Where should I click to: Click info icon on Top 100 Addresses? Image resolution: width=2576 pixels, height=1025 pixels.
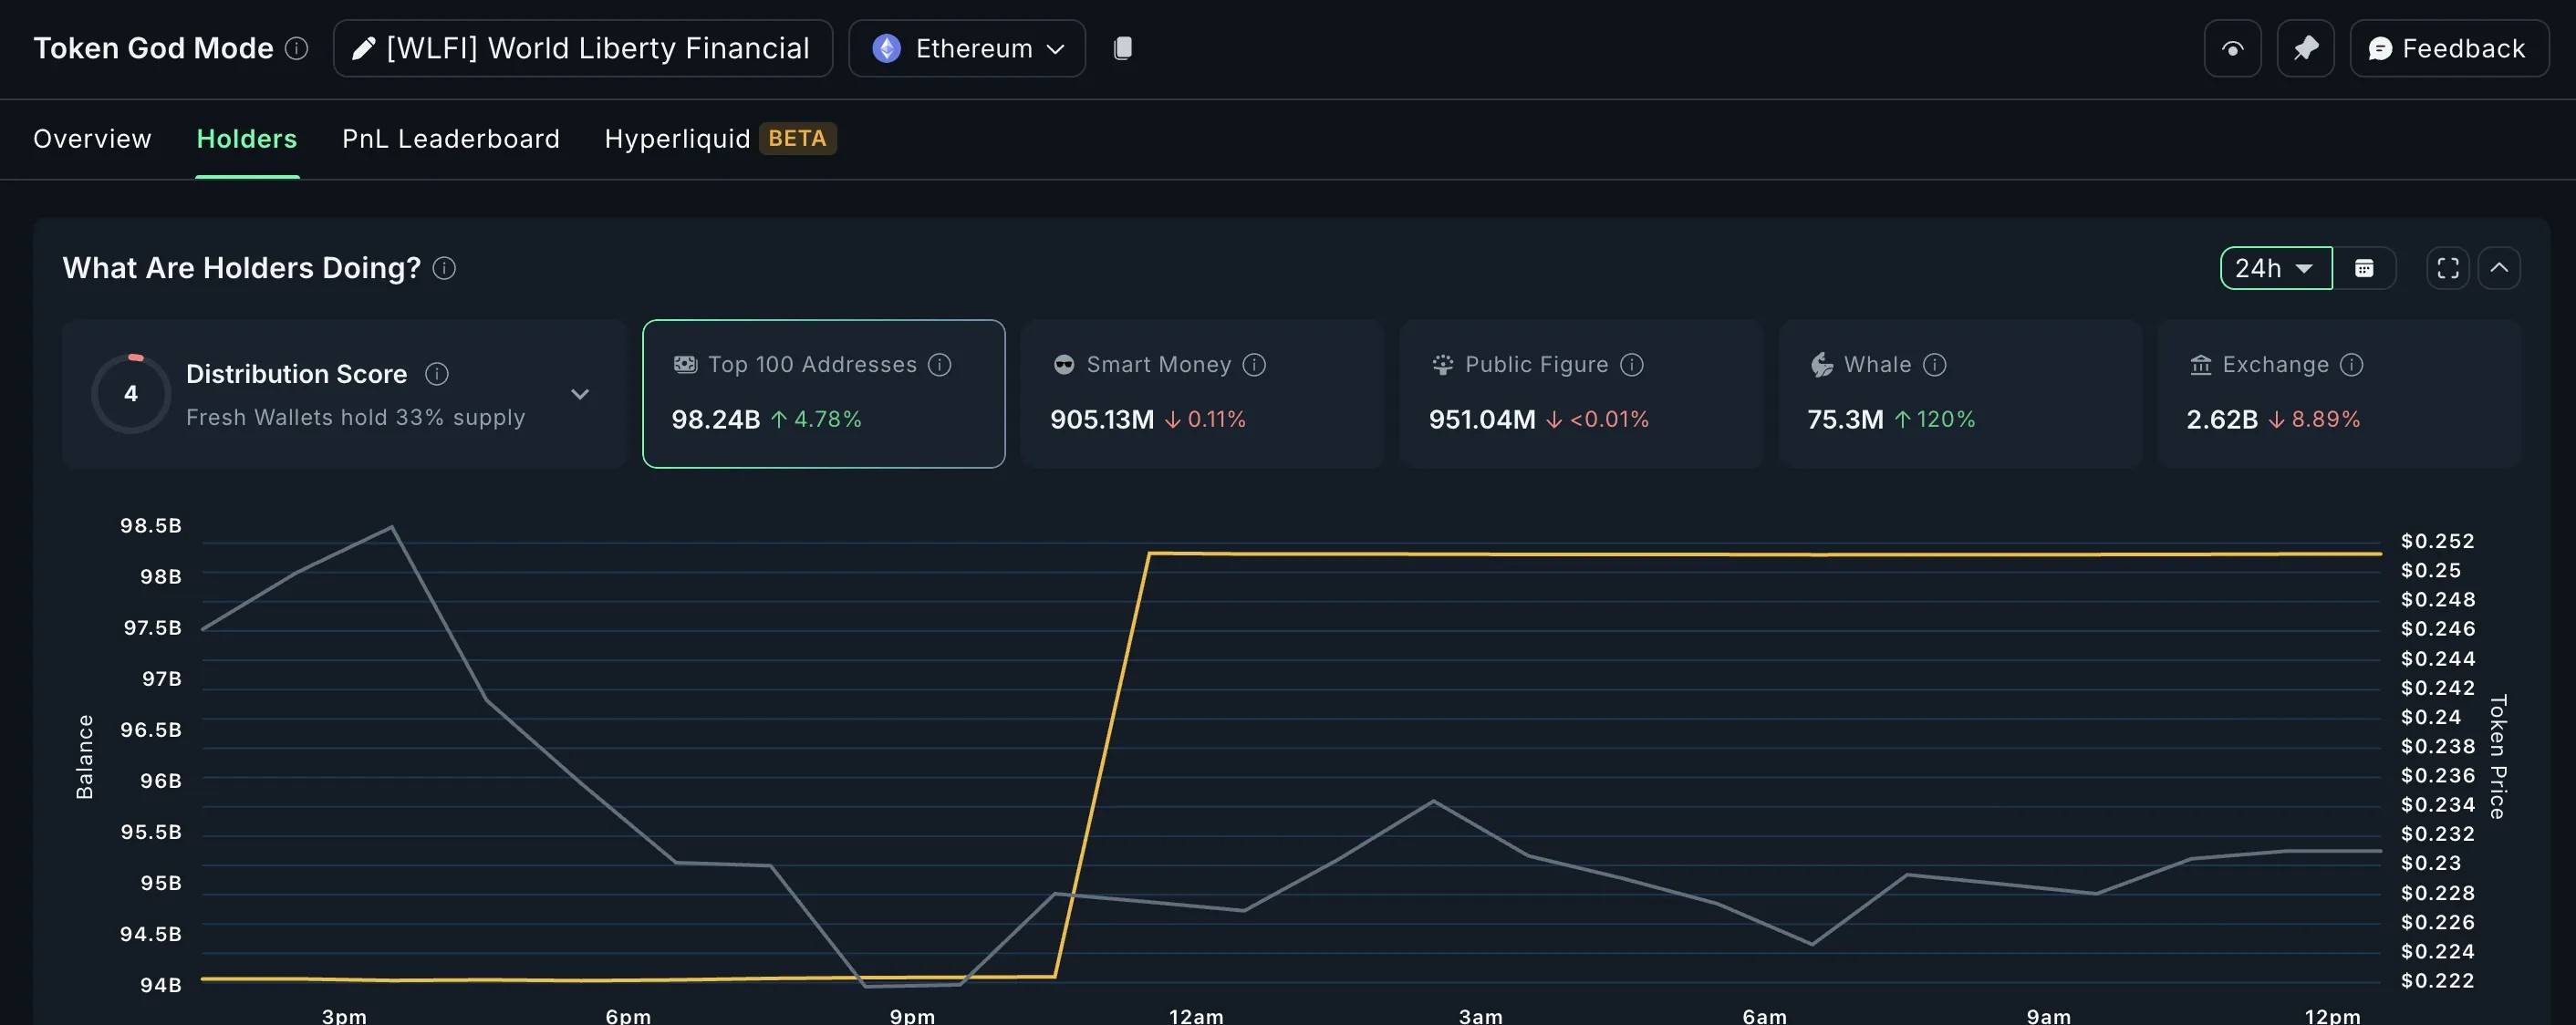(x=940, y=365)
